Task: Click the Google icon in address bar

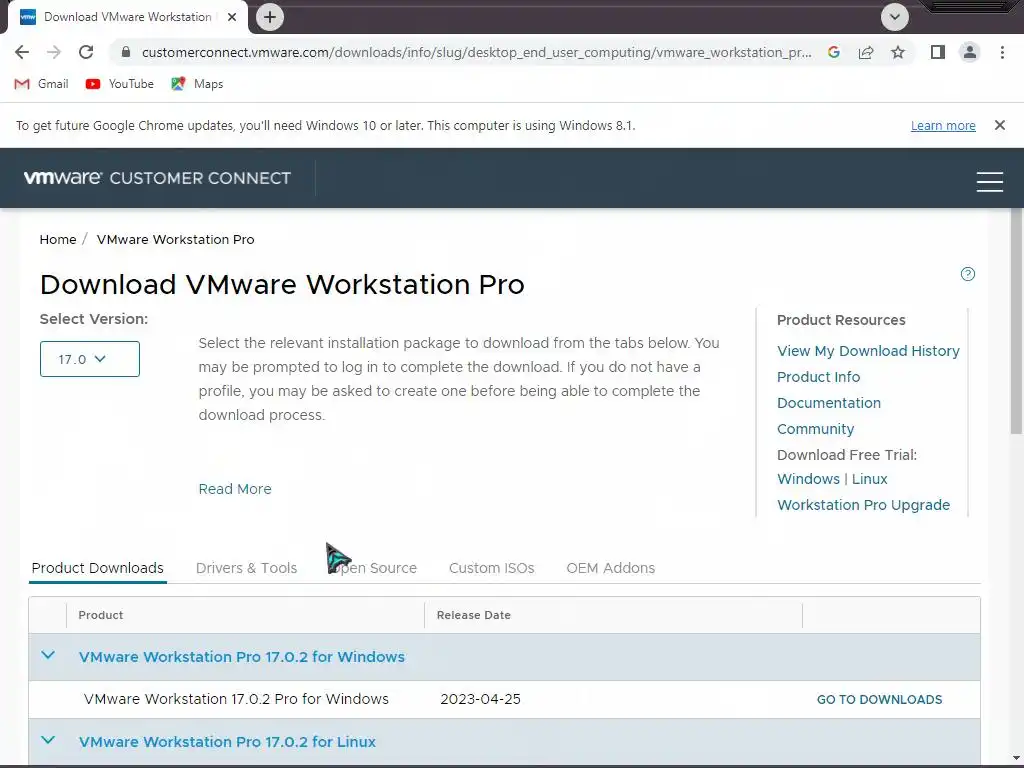Action: (x=833, y=52)
